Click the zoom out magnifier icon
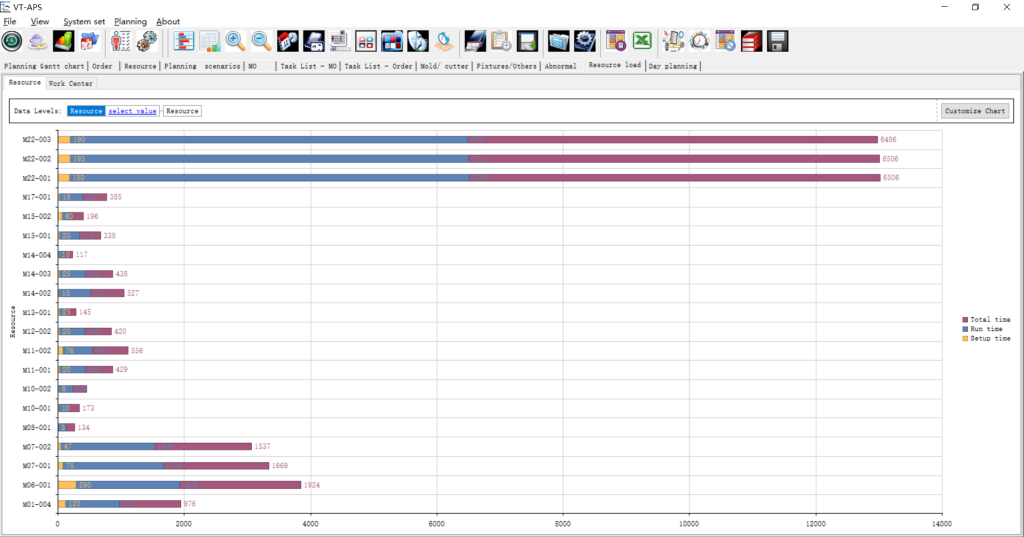1024x537 pixels. coord(261,41)
